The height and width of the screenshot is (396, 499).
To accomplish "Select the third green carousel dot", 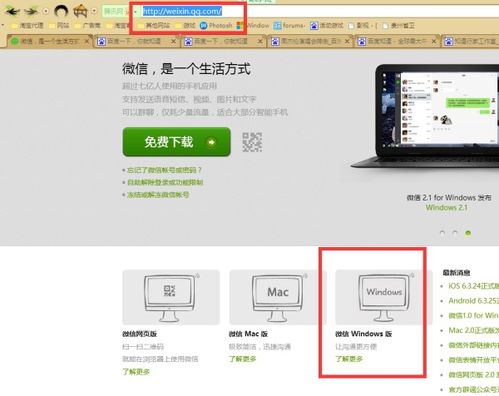I will [468, 233].
